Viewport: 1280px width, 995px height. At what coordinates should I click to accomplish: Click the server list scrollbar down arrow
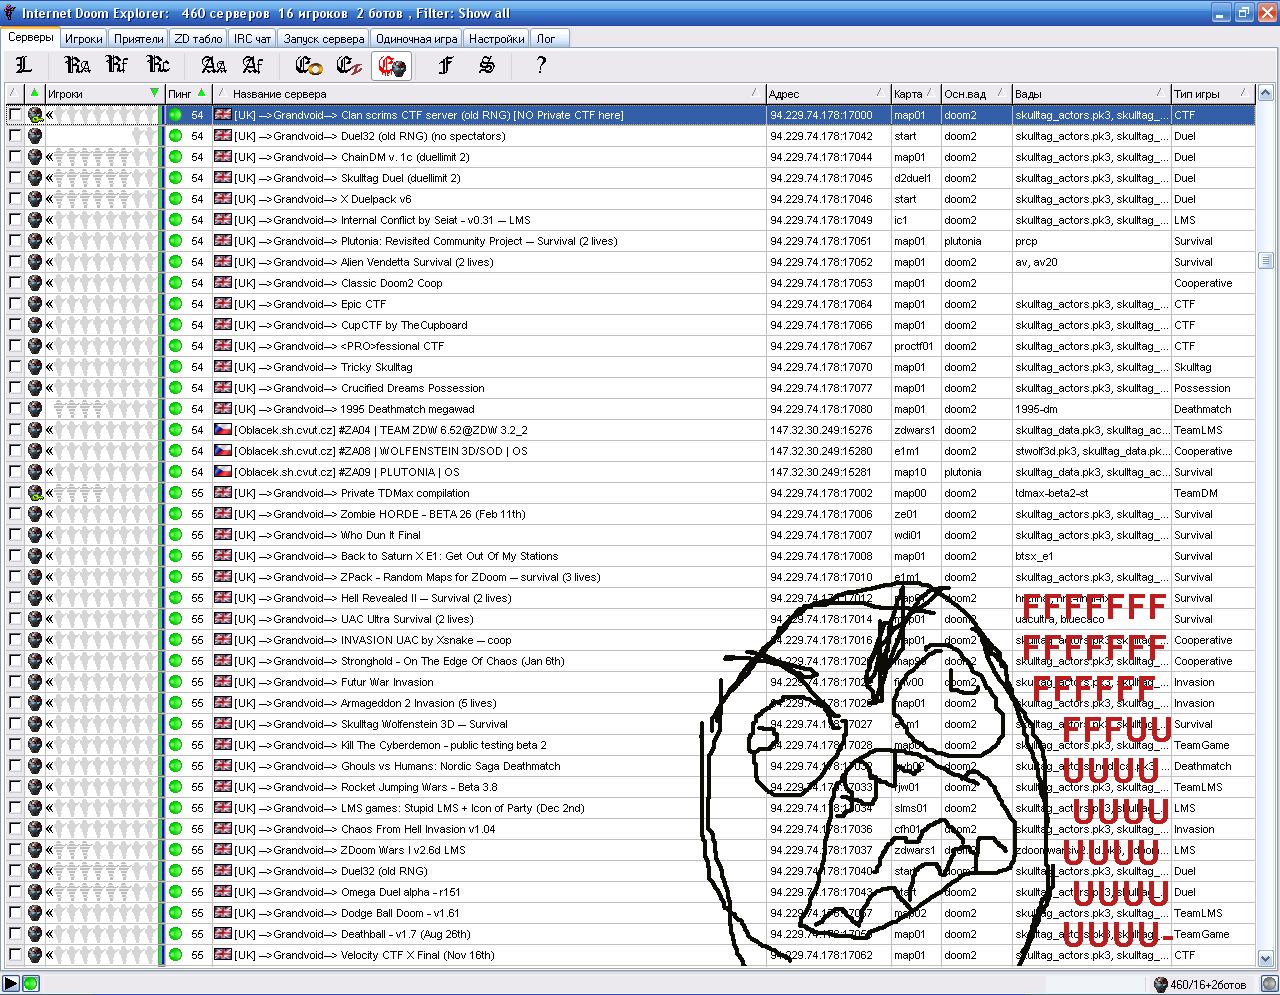[1265, 958]
